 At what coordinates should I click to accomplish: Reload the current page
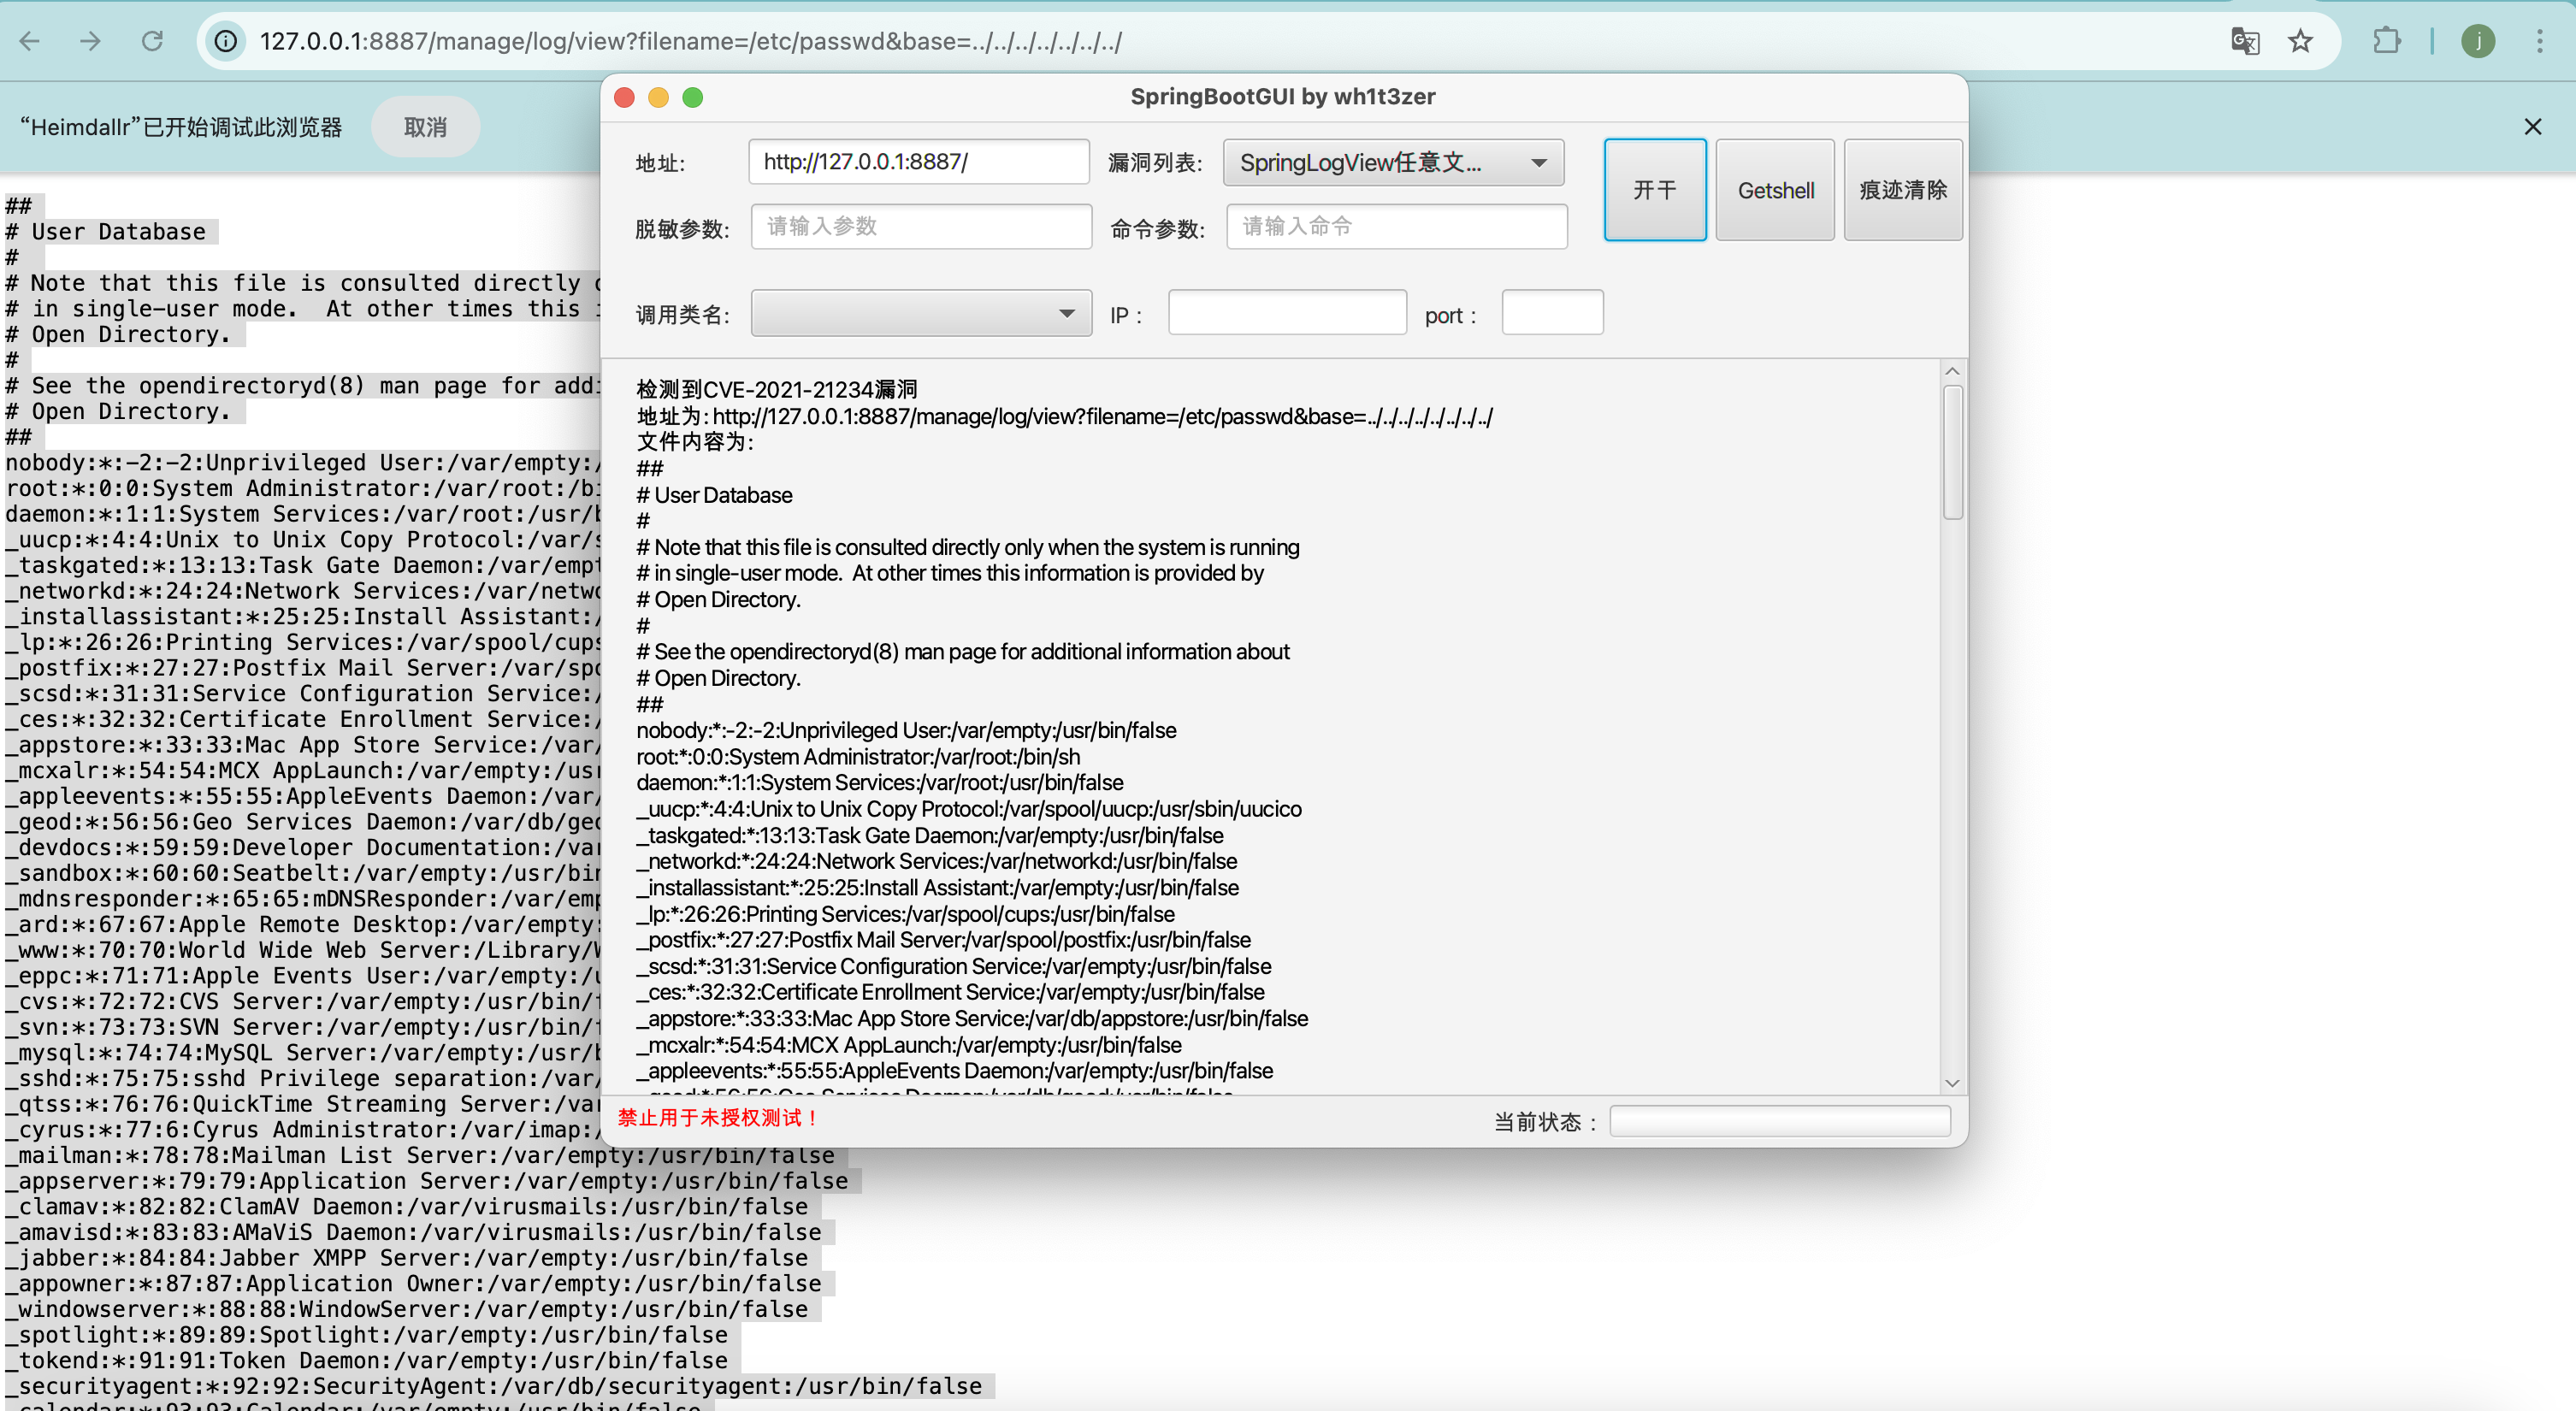(x=152, y=41)
